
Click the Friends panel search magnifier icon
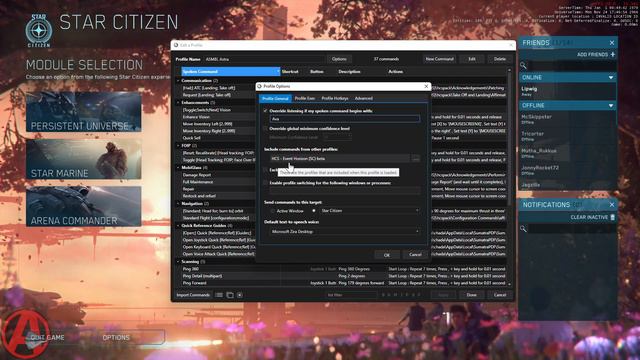[x=523, y=65]
